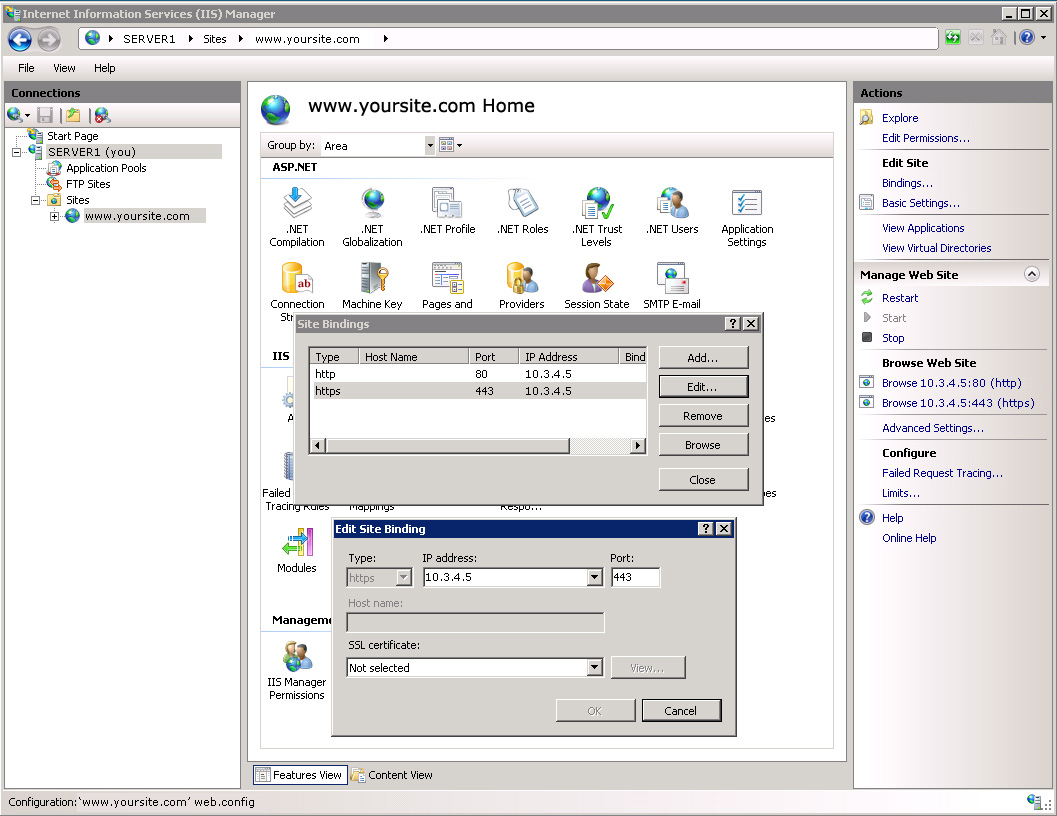This screenshot has width=1057, height=816.
Task: Click the Save icon in Connections toolbar
Action: click(45, 115)
